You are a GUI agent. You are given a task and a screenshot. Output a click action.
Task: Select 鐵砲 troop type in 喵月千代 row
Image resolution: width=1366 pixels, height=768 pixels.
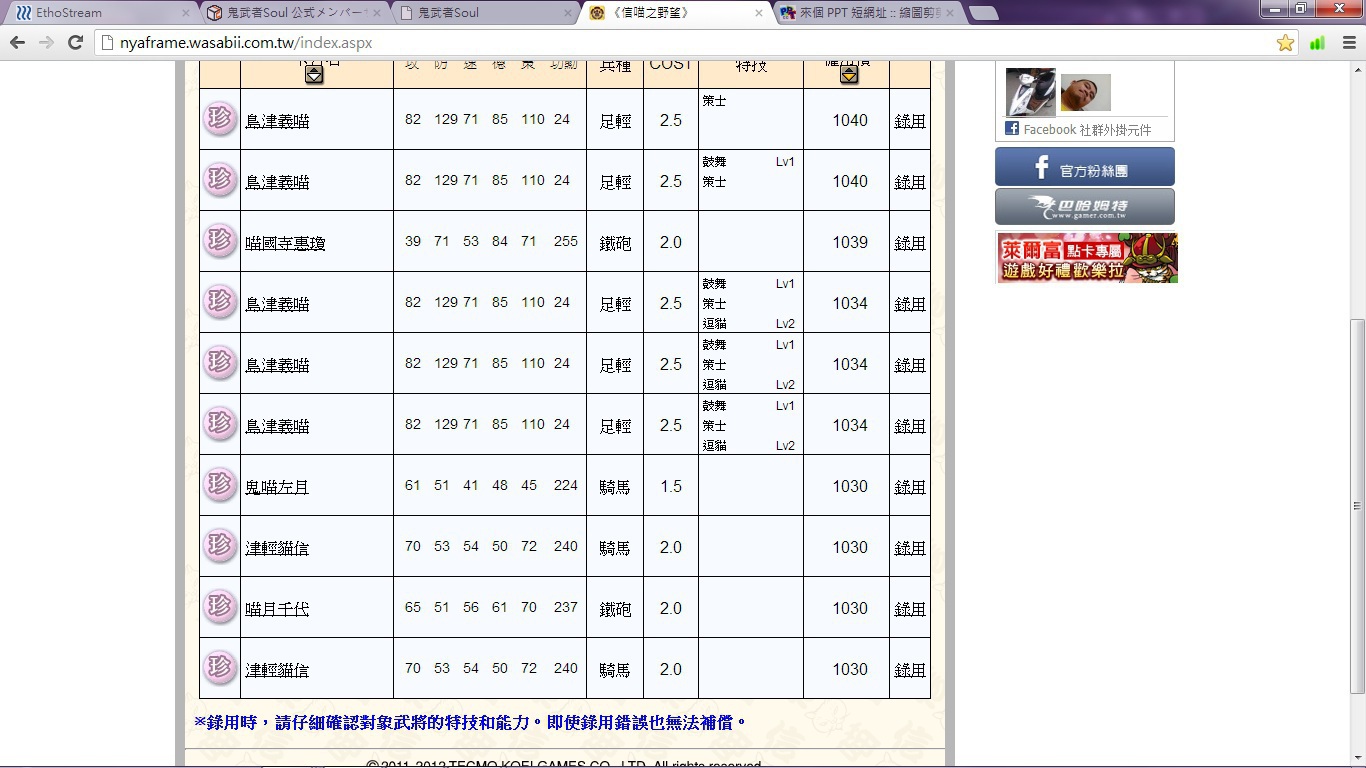[x=615, y=609]
